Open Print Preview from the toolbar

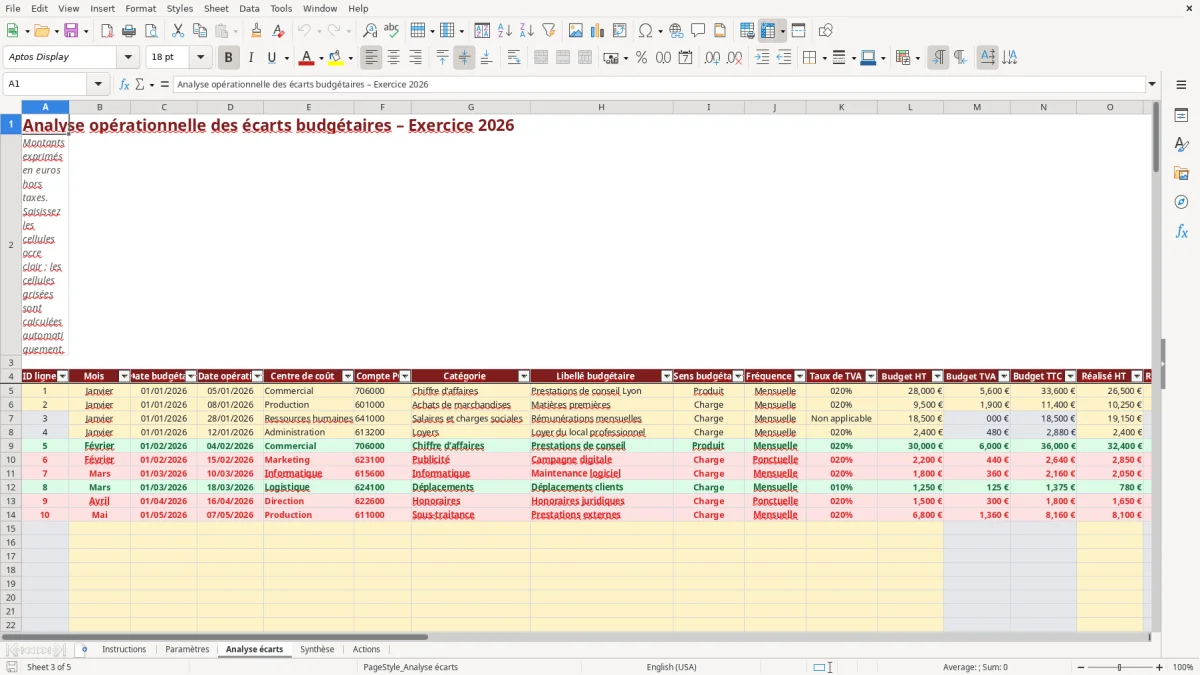point(151,31)
